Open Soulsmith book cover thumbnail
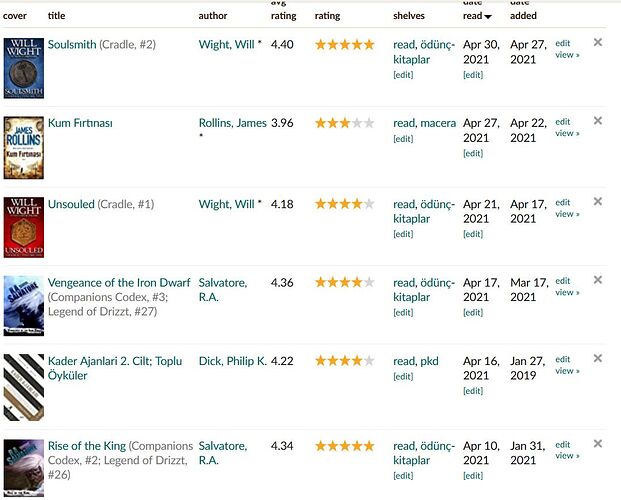 pyautogui.click(x=23, y=67)
